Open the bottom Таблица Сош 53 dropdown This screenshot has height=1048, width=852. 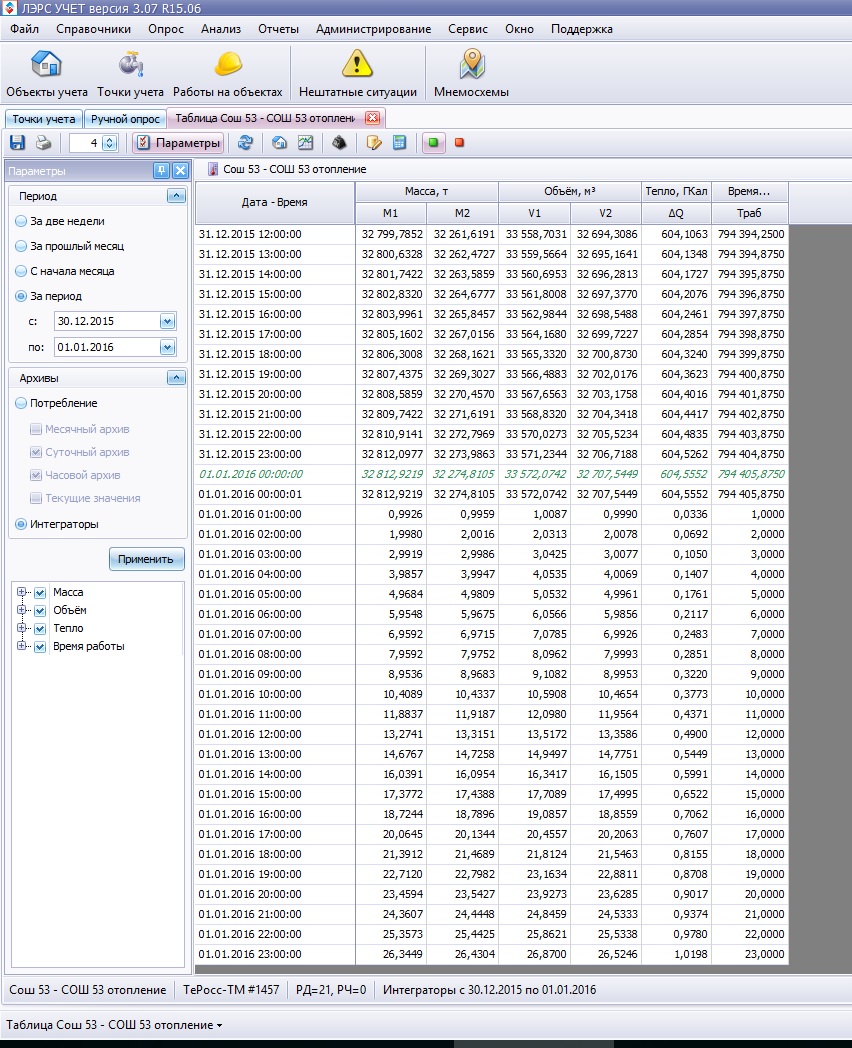[x=114, y=1025]
